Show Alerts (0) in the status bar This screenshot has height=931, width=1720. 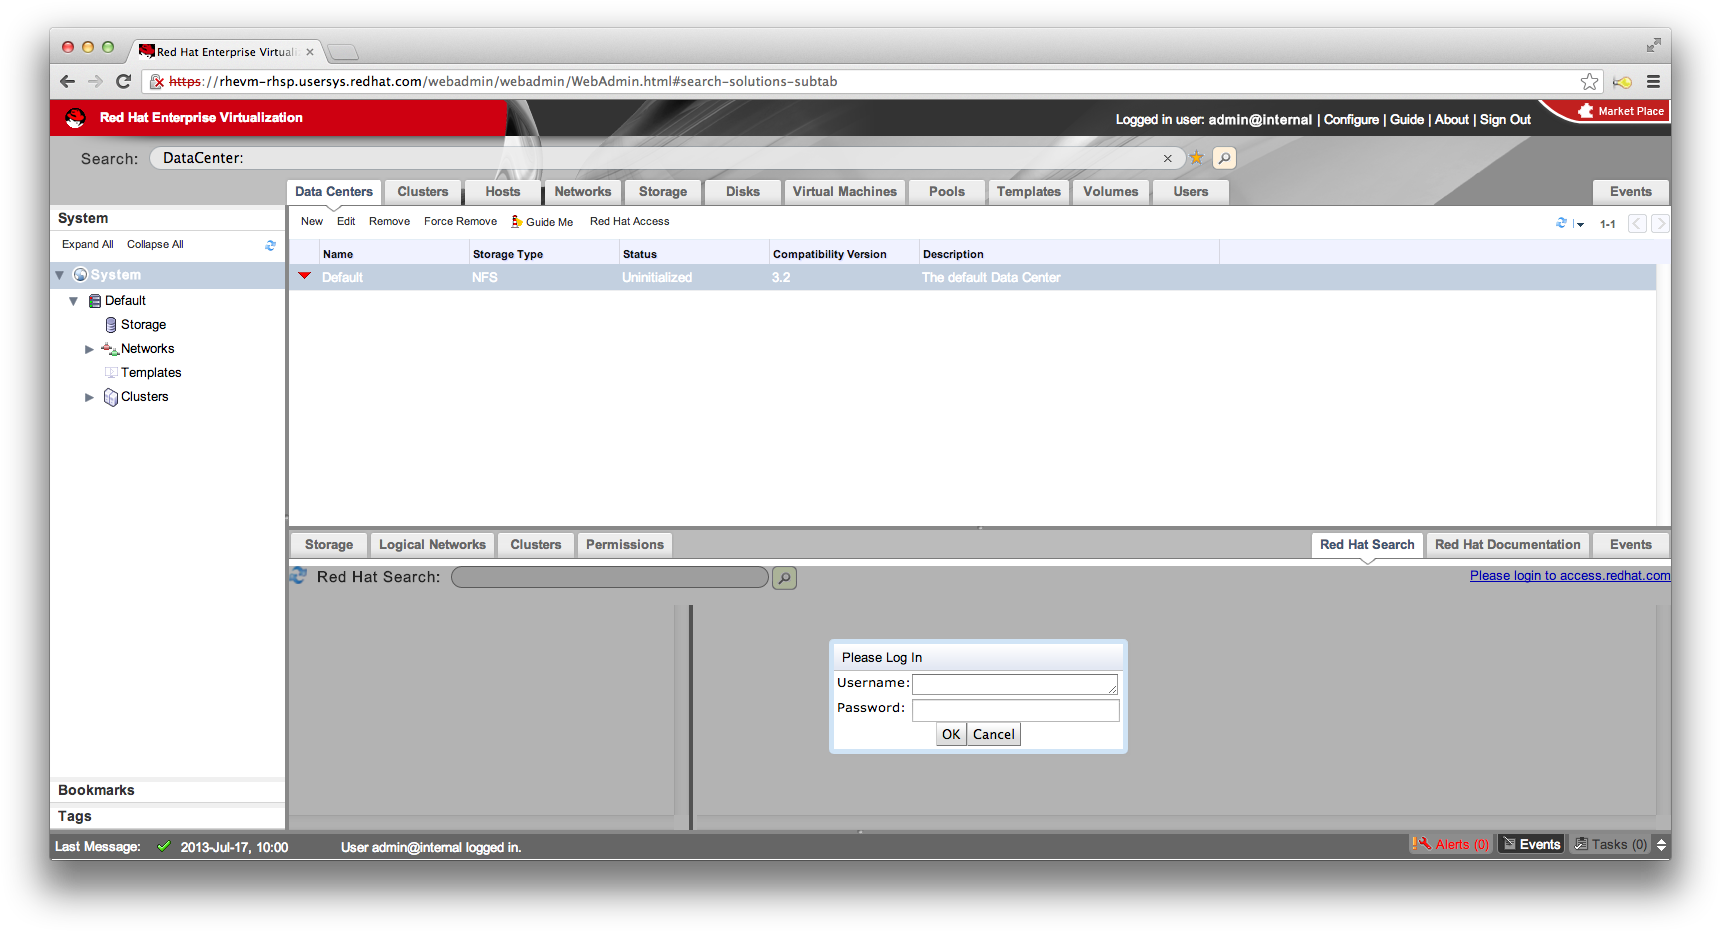pos(1451,845)
